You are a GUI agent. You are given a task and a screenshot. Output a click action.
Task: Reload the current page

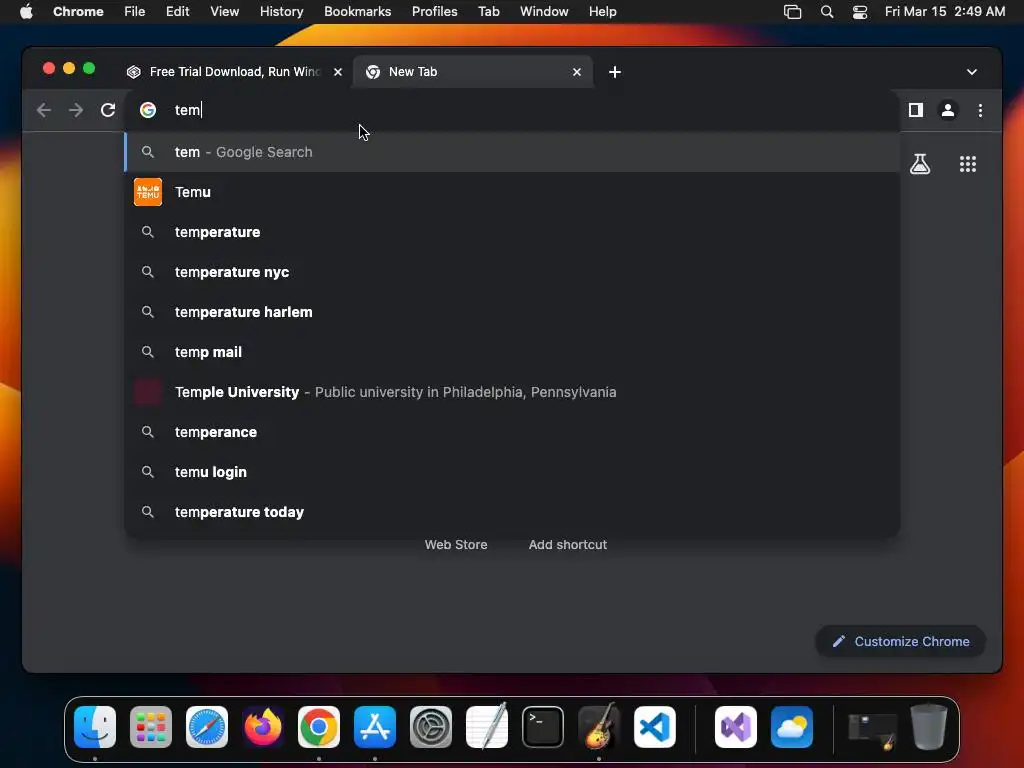(x=108, y=110)
